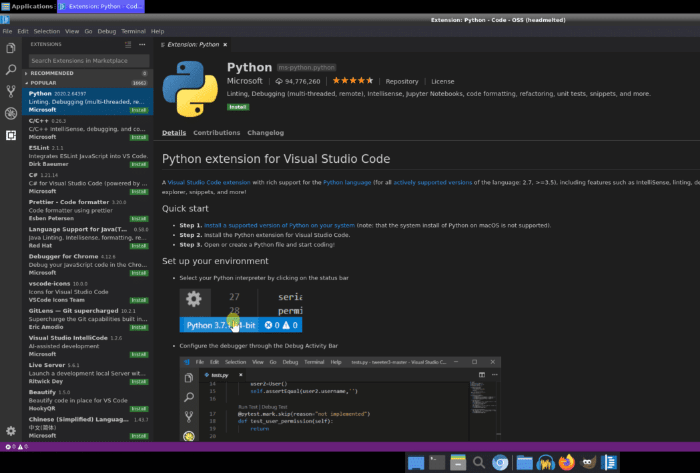Click the errors and warnings status indicator
This screenshot has width=700, height=473.
pos(17,447)
